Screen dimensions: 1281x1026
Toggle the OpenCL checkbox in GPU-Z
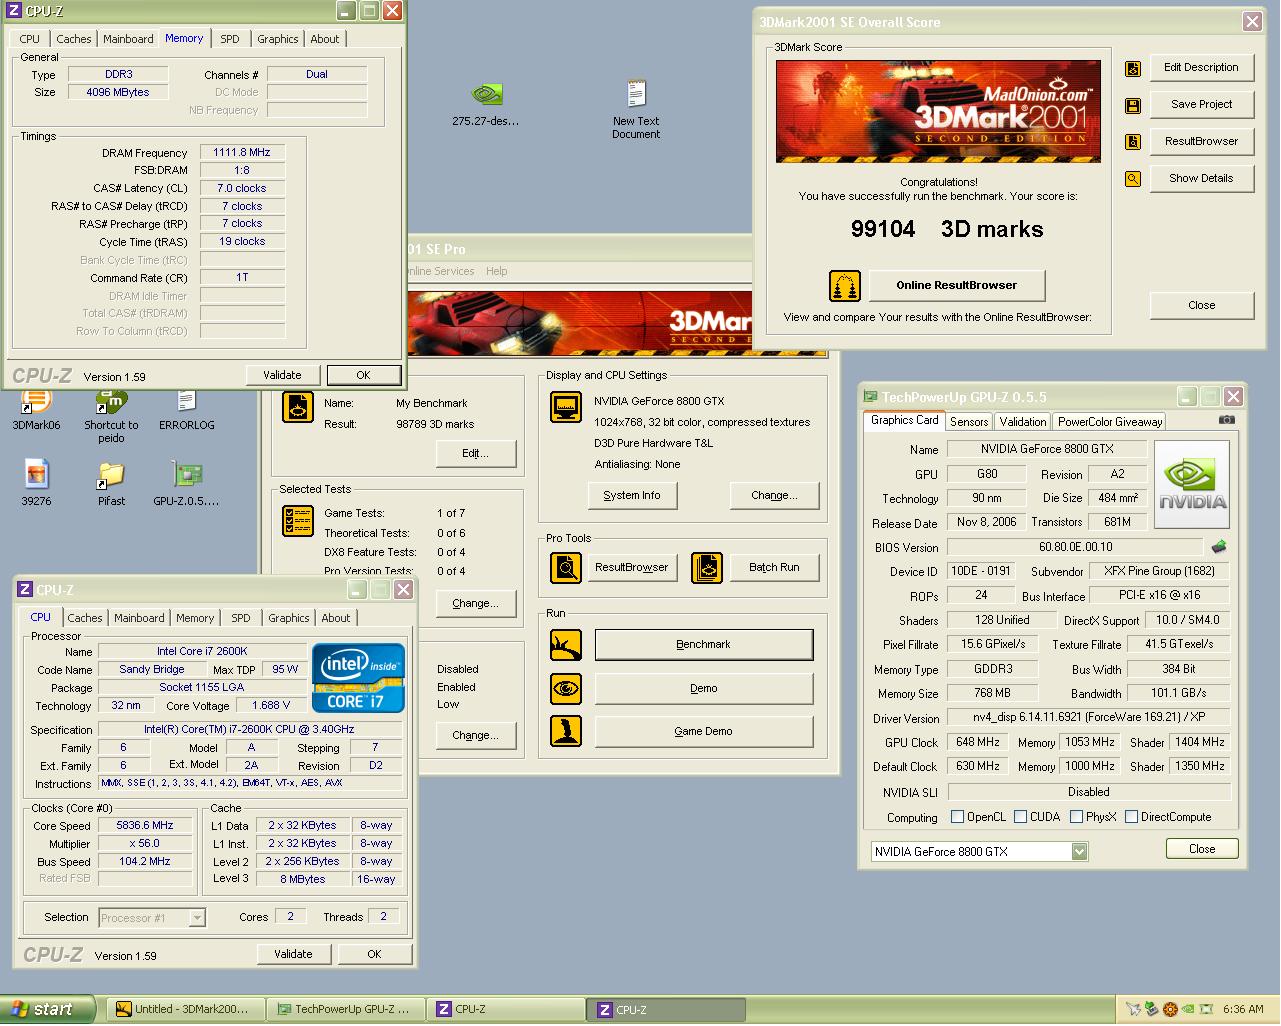click(x=958, y=817)
